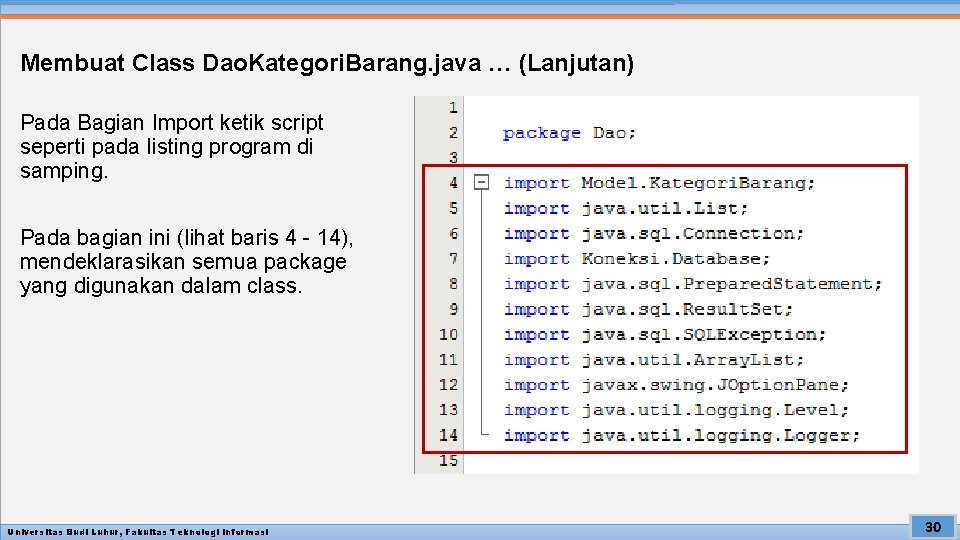Select 'import java.sql.Connection;' line
Image resolution: width=960 pixels, height=540 pixels.
pyautogui.click(x=653, y=233)
